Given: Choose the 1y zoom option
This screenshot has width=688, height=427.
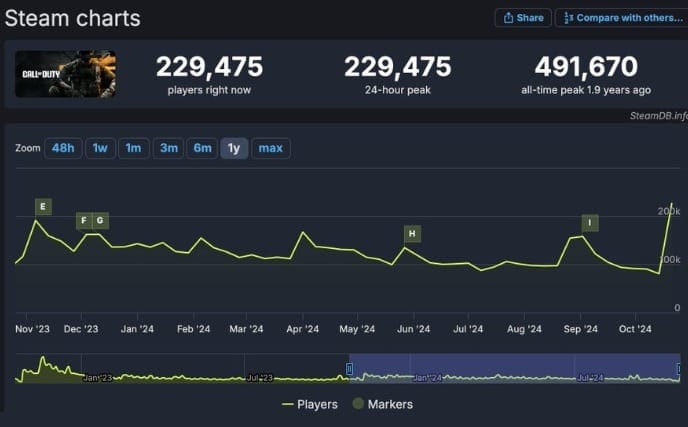Looking at the screenshot, I should (x=234, y=148).
